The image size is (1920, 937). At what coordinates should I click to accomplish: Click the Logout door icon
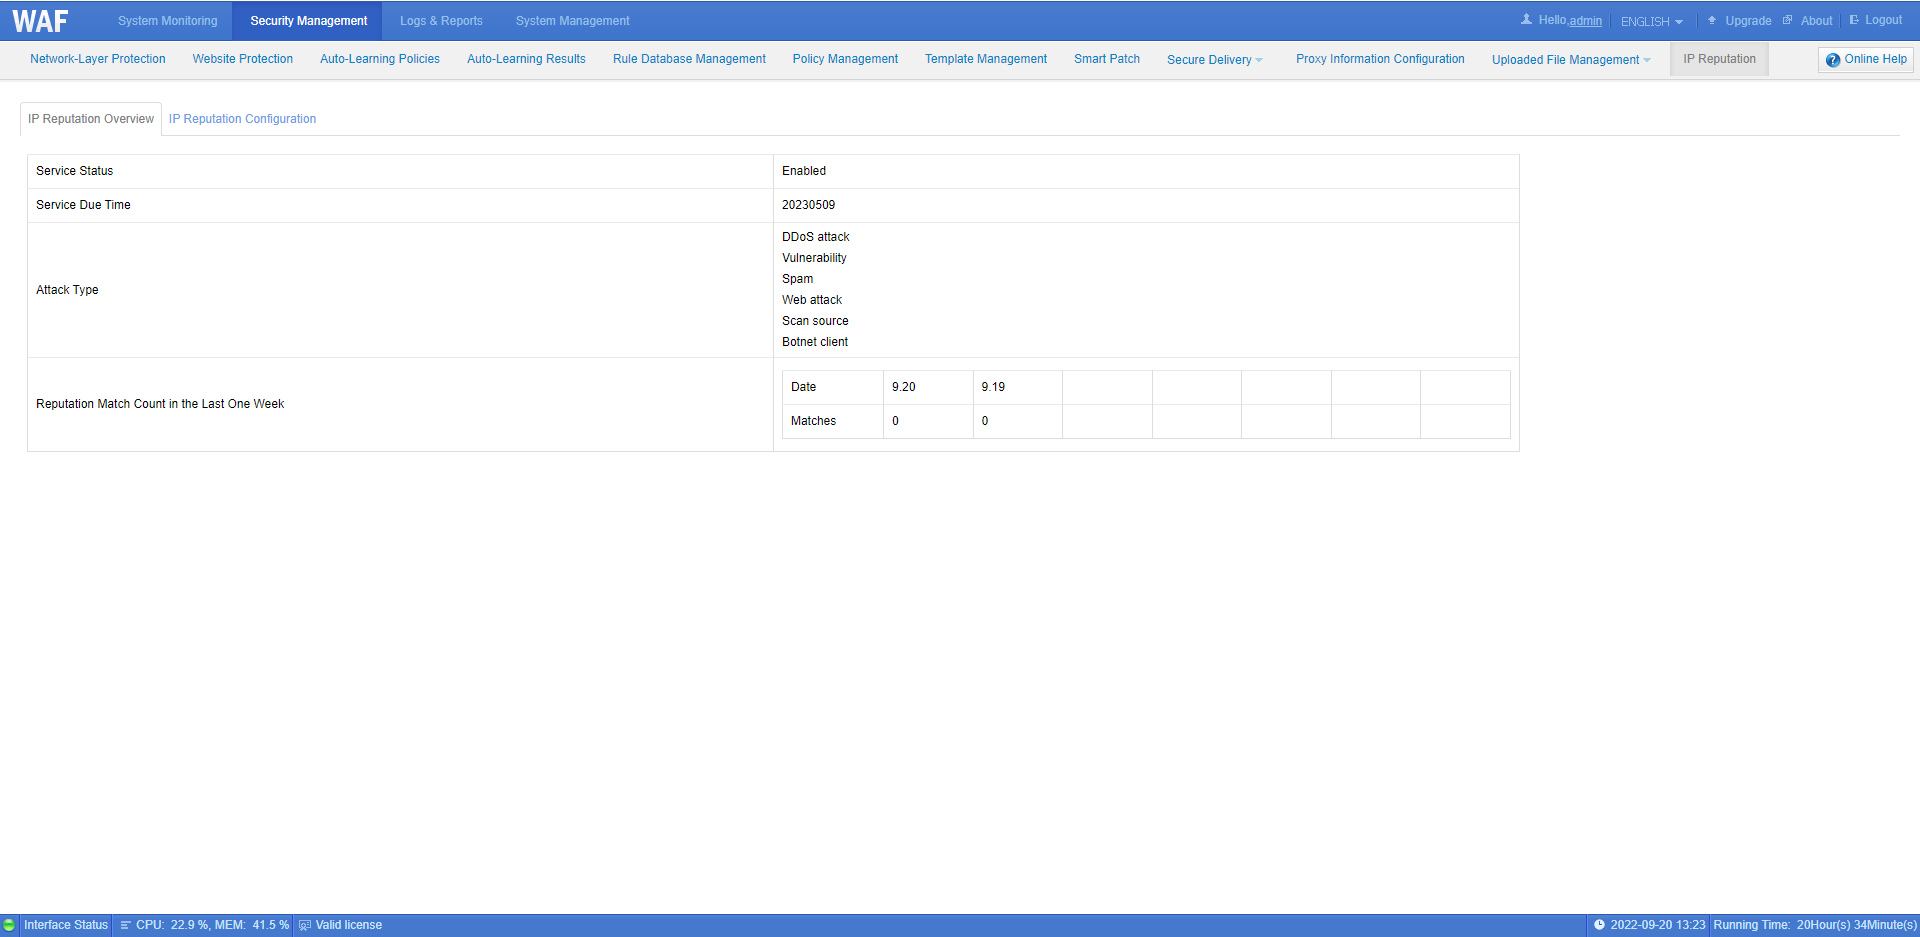[1854, 20]
